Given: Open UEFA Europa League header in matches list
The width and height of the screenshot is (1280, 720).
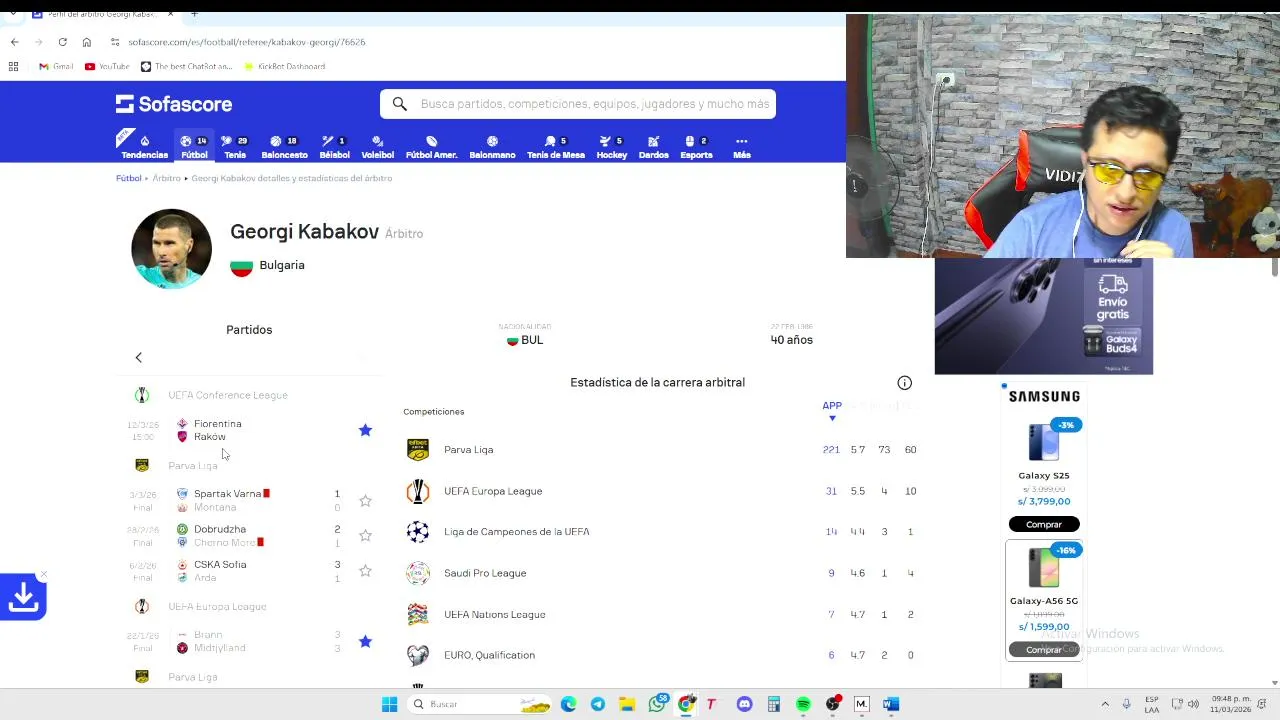Looking at the screenshot, I should 217,606.
